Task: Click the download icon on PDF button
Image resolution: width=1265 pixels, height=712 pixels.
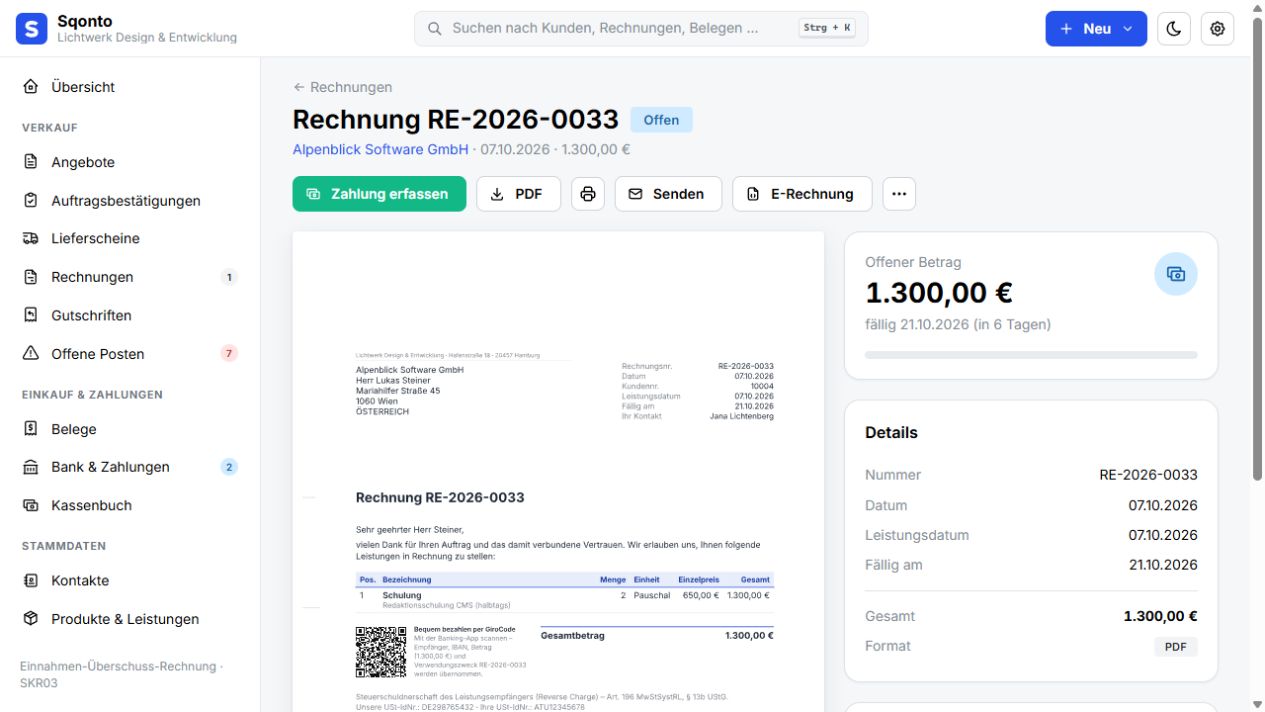Action: click(497, 194)
